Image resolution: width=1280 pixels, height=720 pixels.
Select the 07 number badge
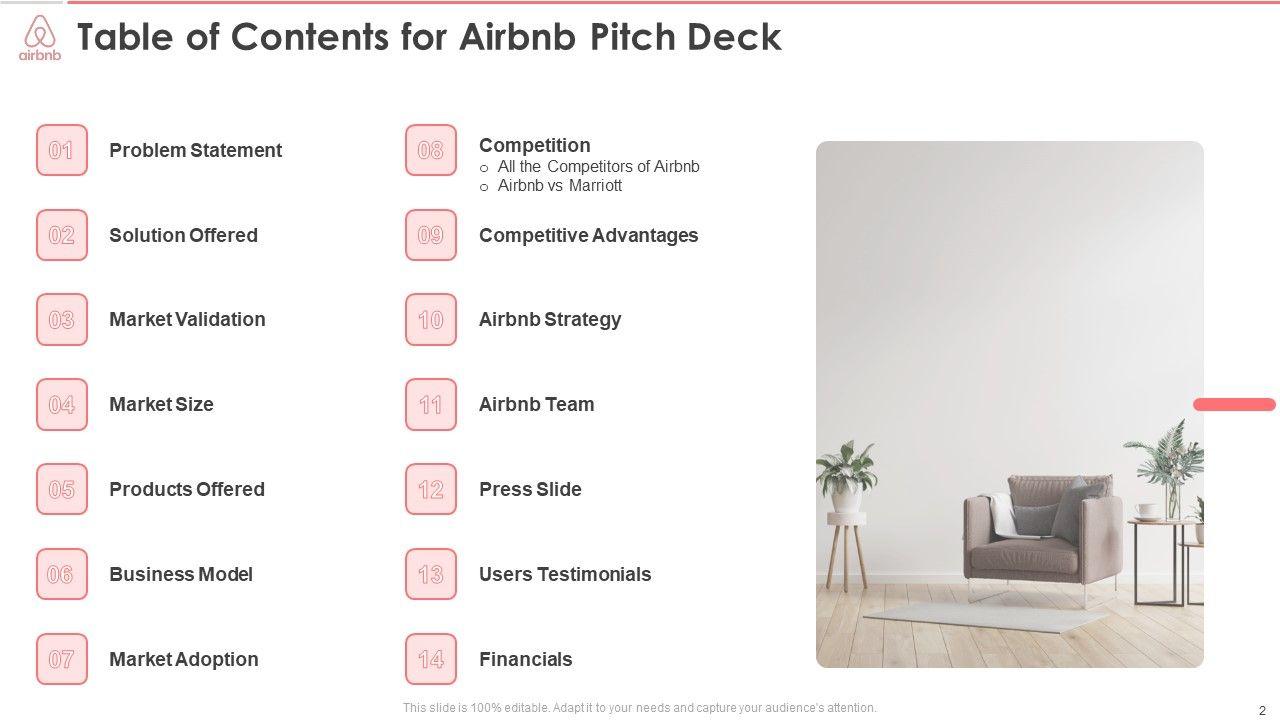(62, 659)
